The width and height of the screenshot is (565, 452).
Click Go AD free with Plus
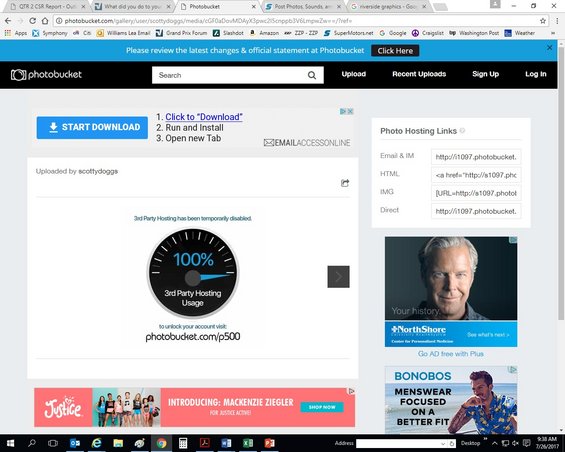point(451,354)
